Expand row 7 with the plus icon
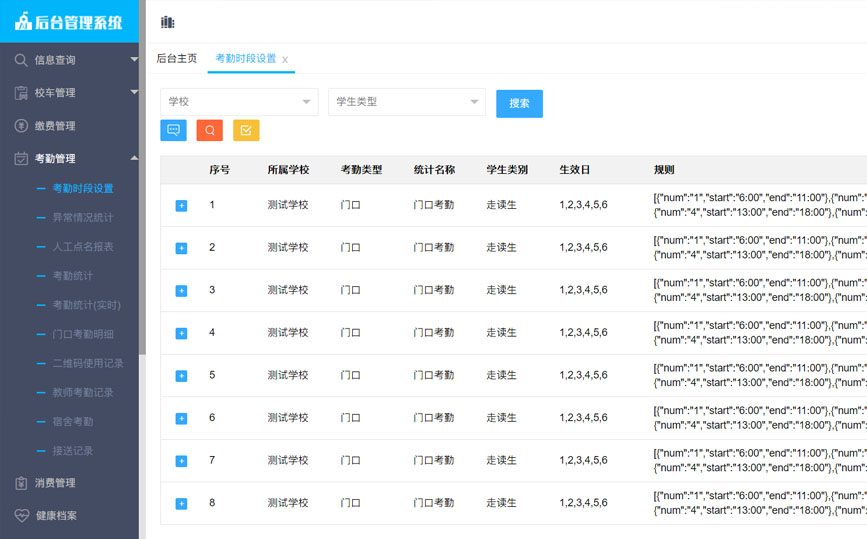This screenshot has height=539, width=867. pos(181,461)
